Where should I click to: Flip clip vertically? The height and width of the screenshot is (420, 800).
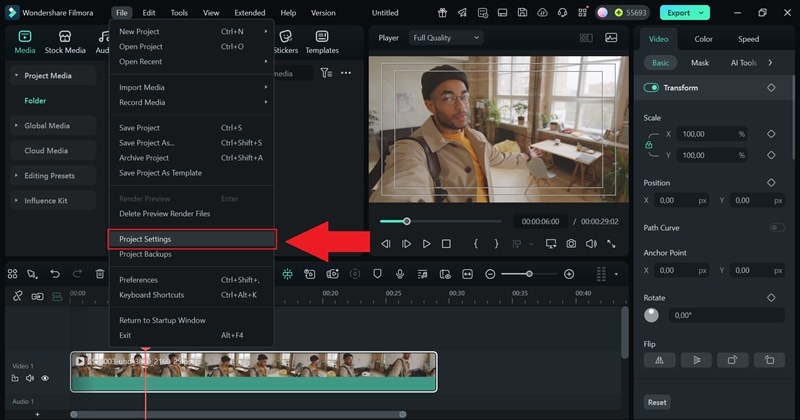696,360
